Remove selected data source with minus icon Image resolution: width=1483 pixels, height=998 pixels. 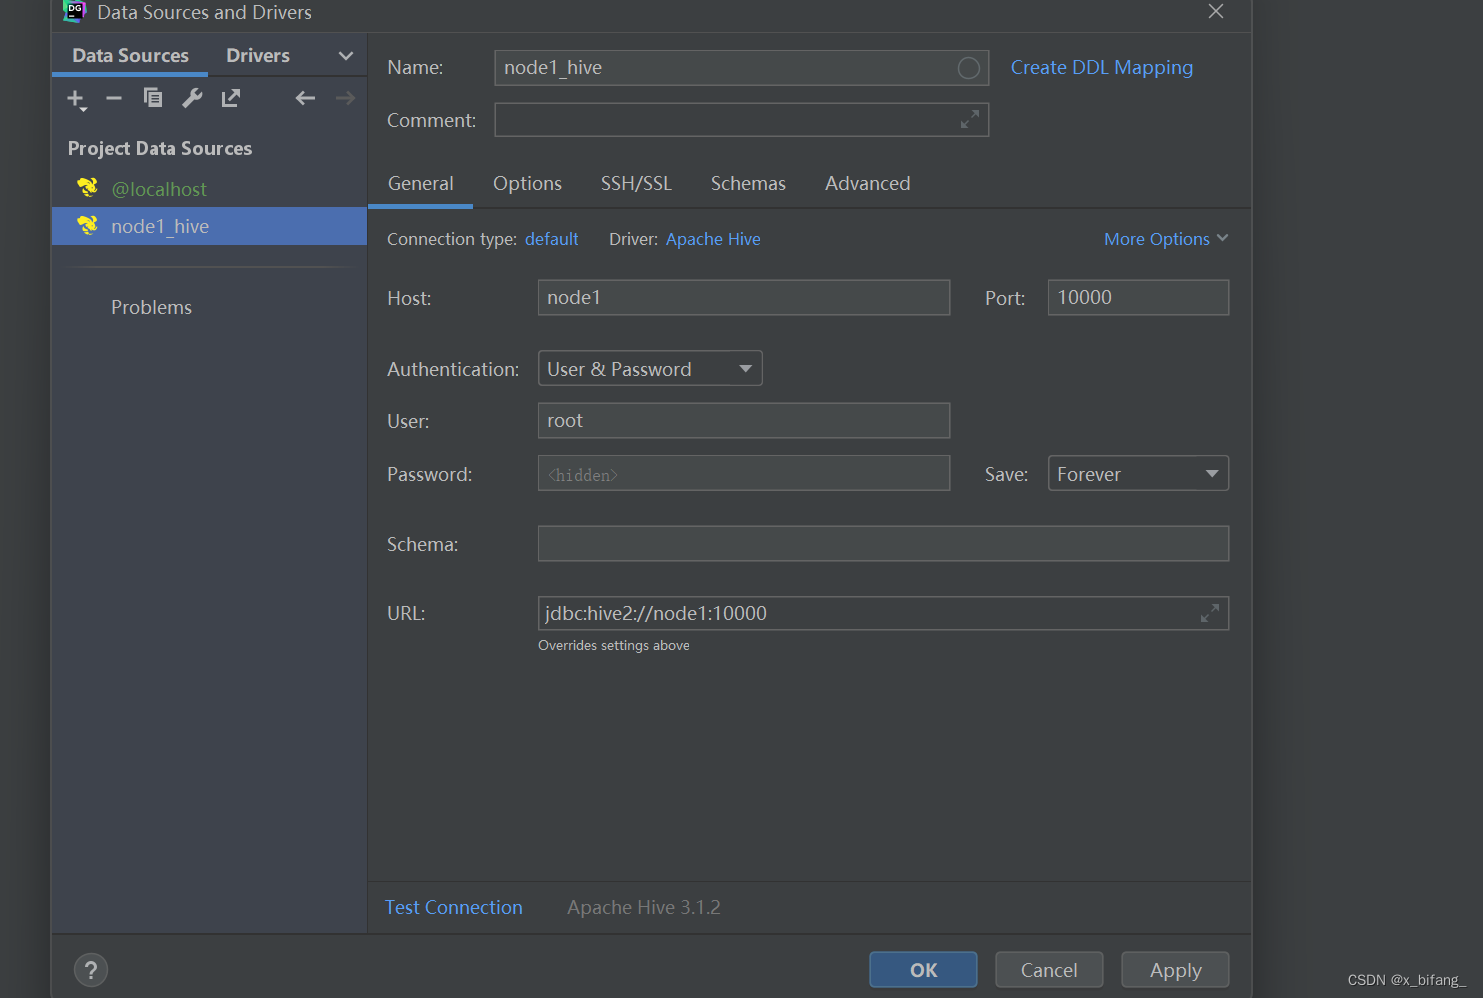[114, 98]
